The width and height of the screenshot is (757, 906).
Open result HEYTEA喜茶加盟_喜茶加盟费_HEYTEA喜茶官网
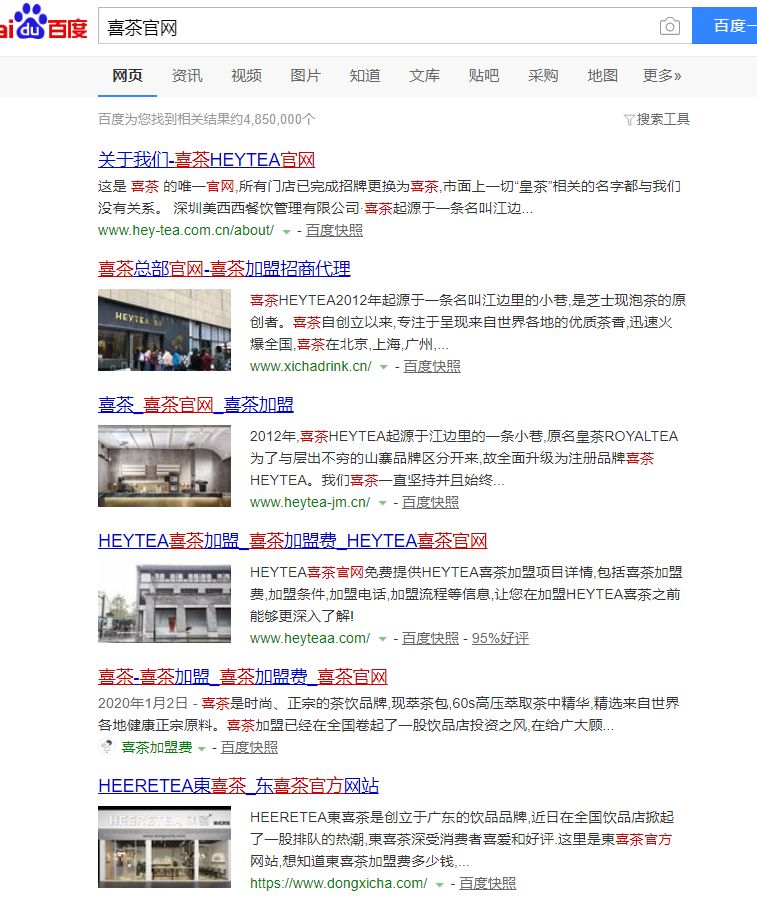click(x=292, y=541)
